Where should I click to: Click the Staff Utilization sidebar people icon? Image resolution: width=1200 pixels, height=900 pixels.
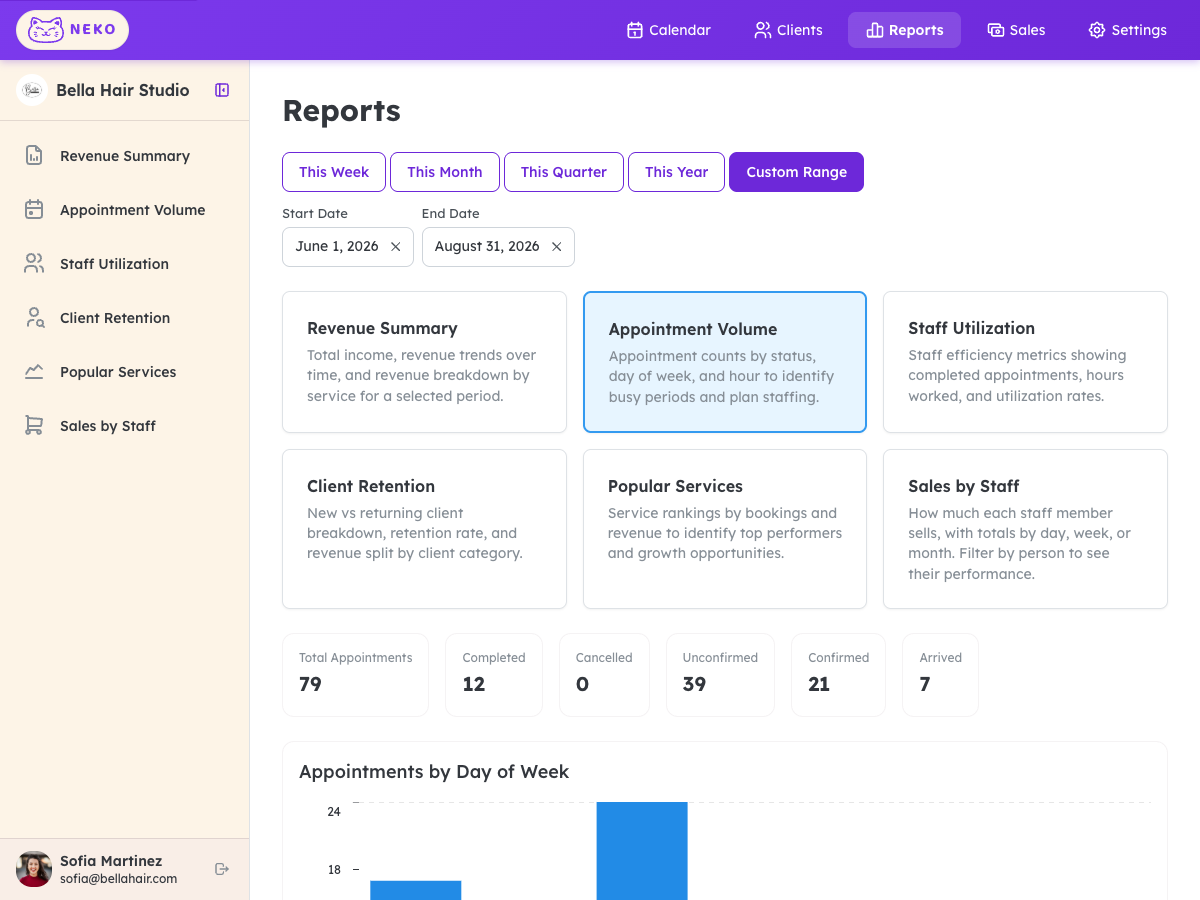(x=34, y=263)
